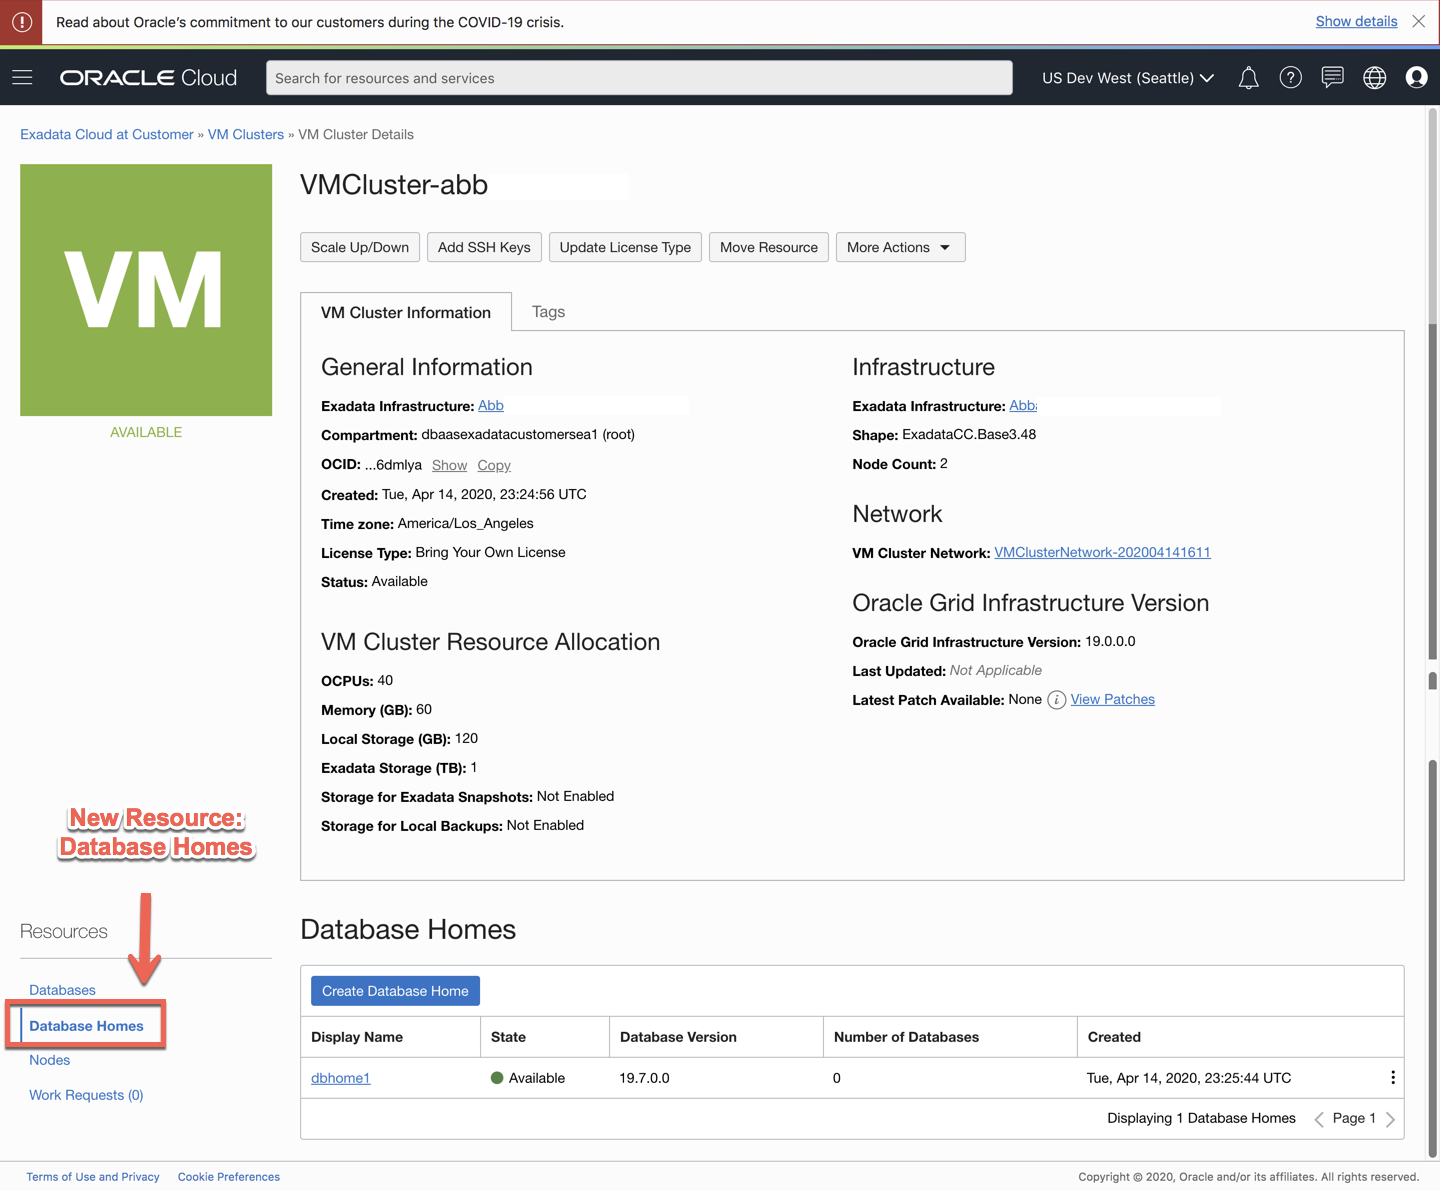Open the help question mark icon
The width and height of the screenshot is (1440, 1191).
(1291, 78)
